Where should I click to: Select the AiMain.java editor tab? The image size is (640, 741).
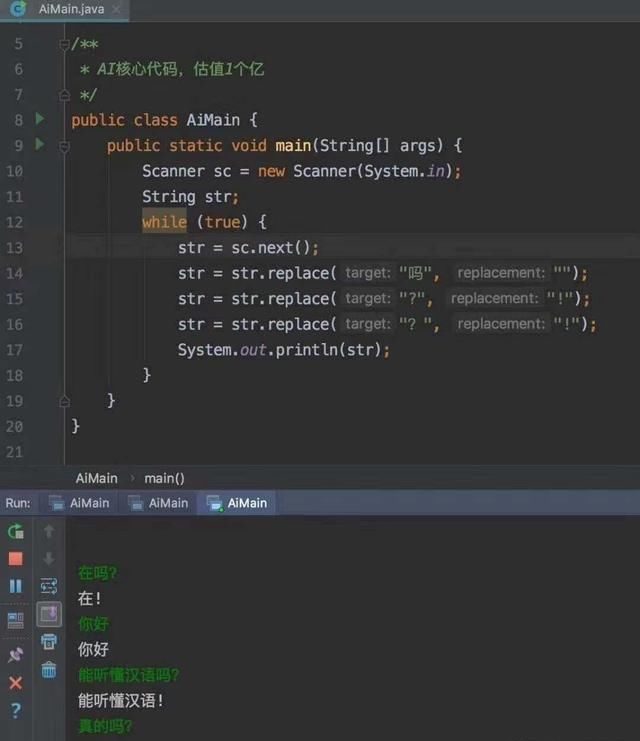(63, 8)
